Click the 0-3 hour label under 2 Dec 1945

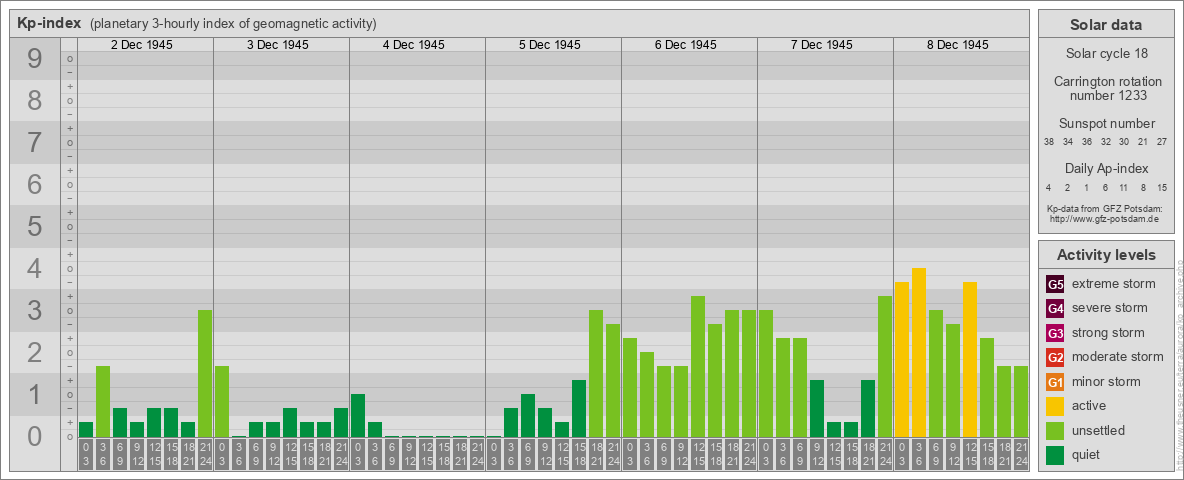(x=86, y=456)
